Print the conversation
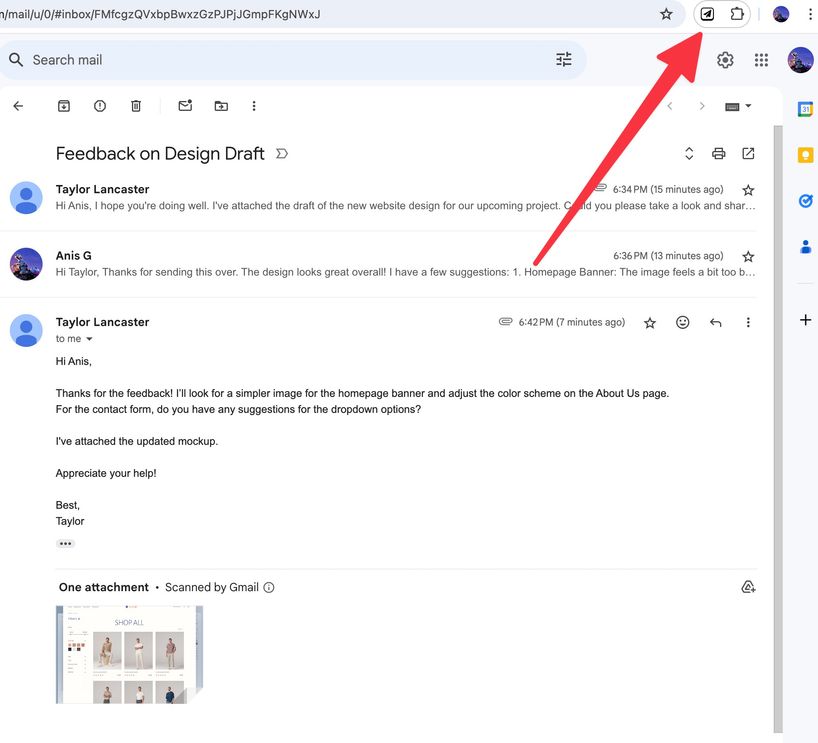This screenshot has width=818, height=743. tap(719, 153)
